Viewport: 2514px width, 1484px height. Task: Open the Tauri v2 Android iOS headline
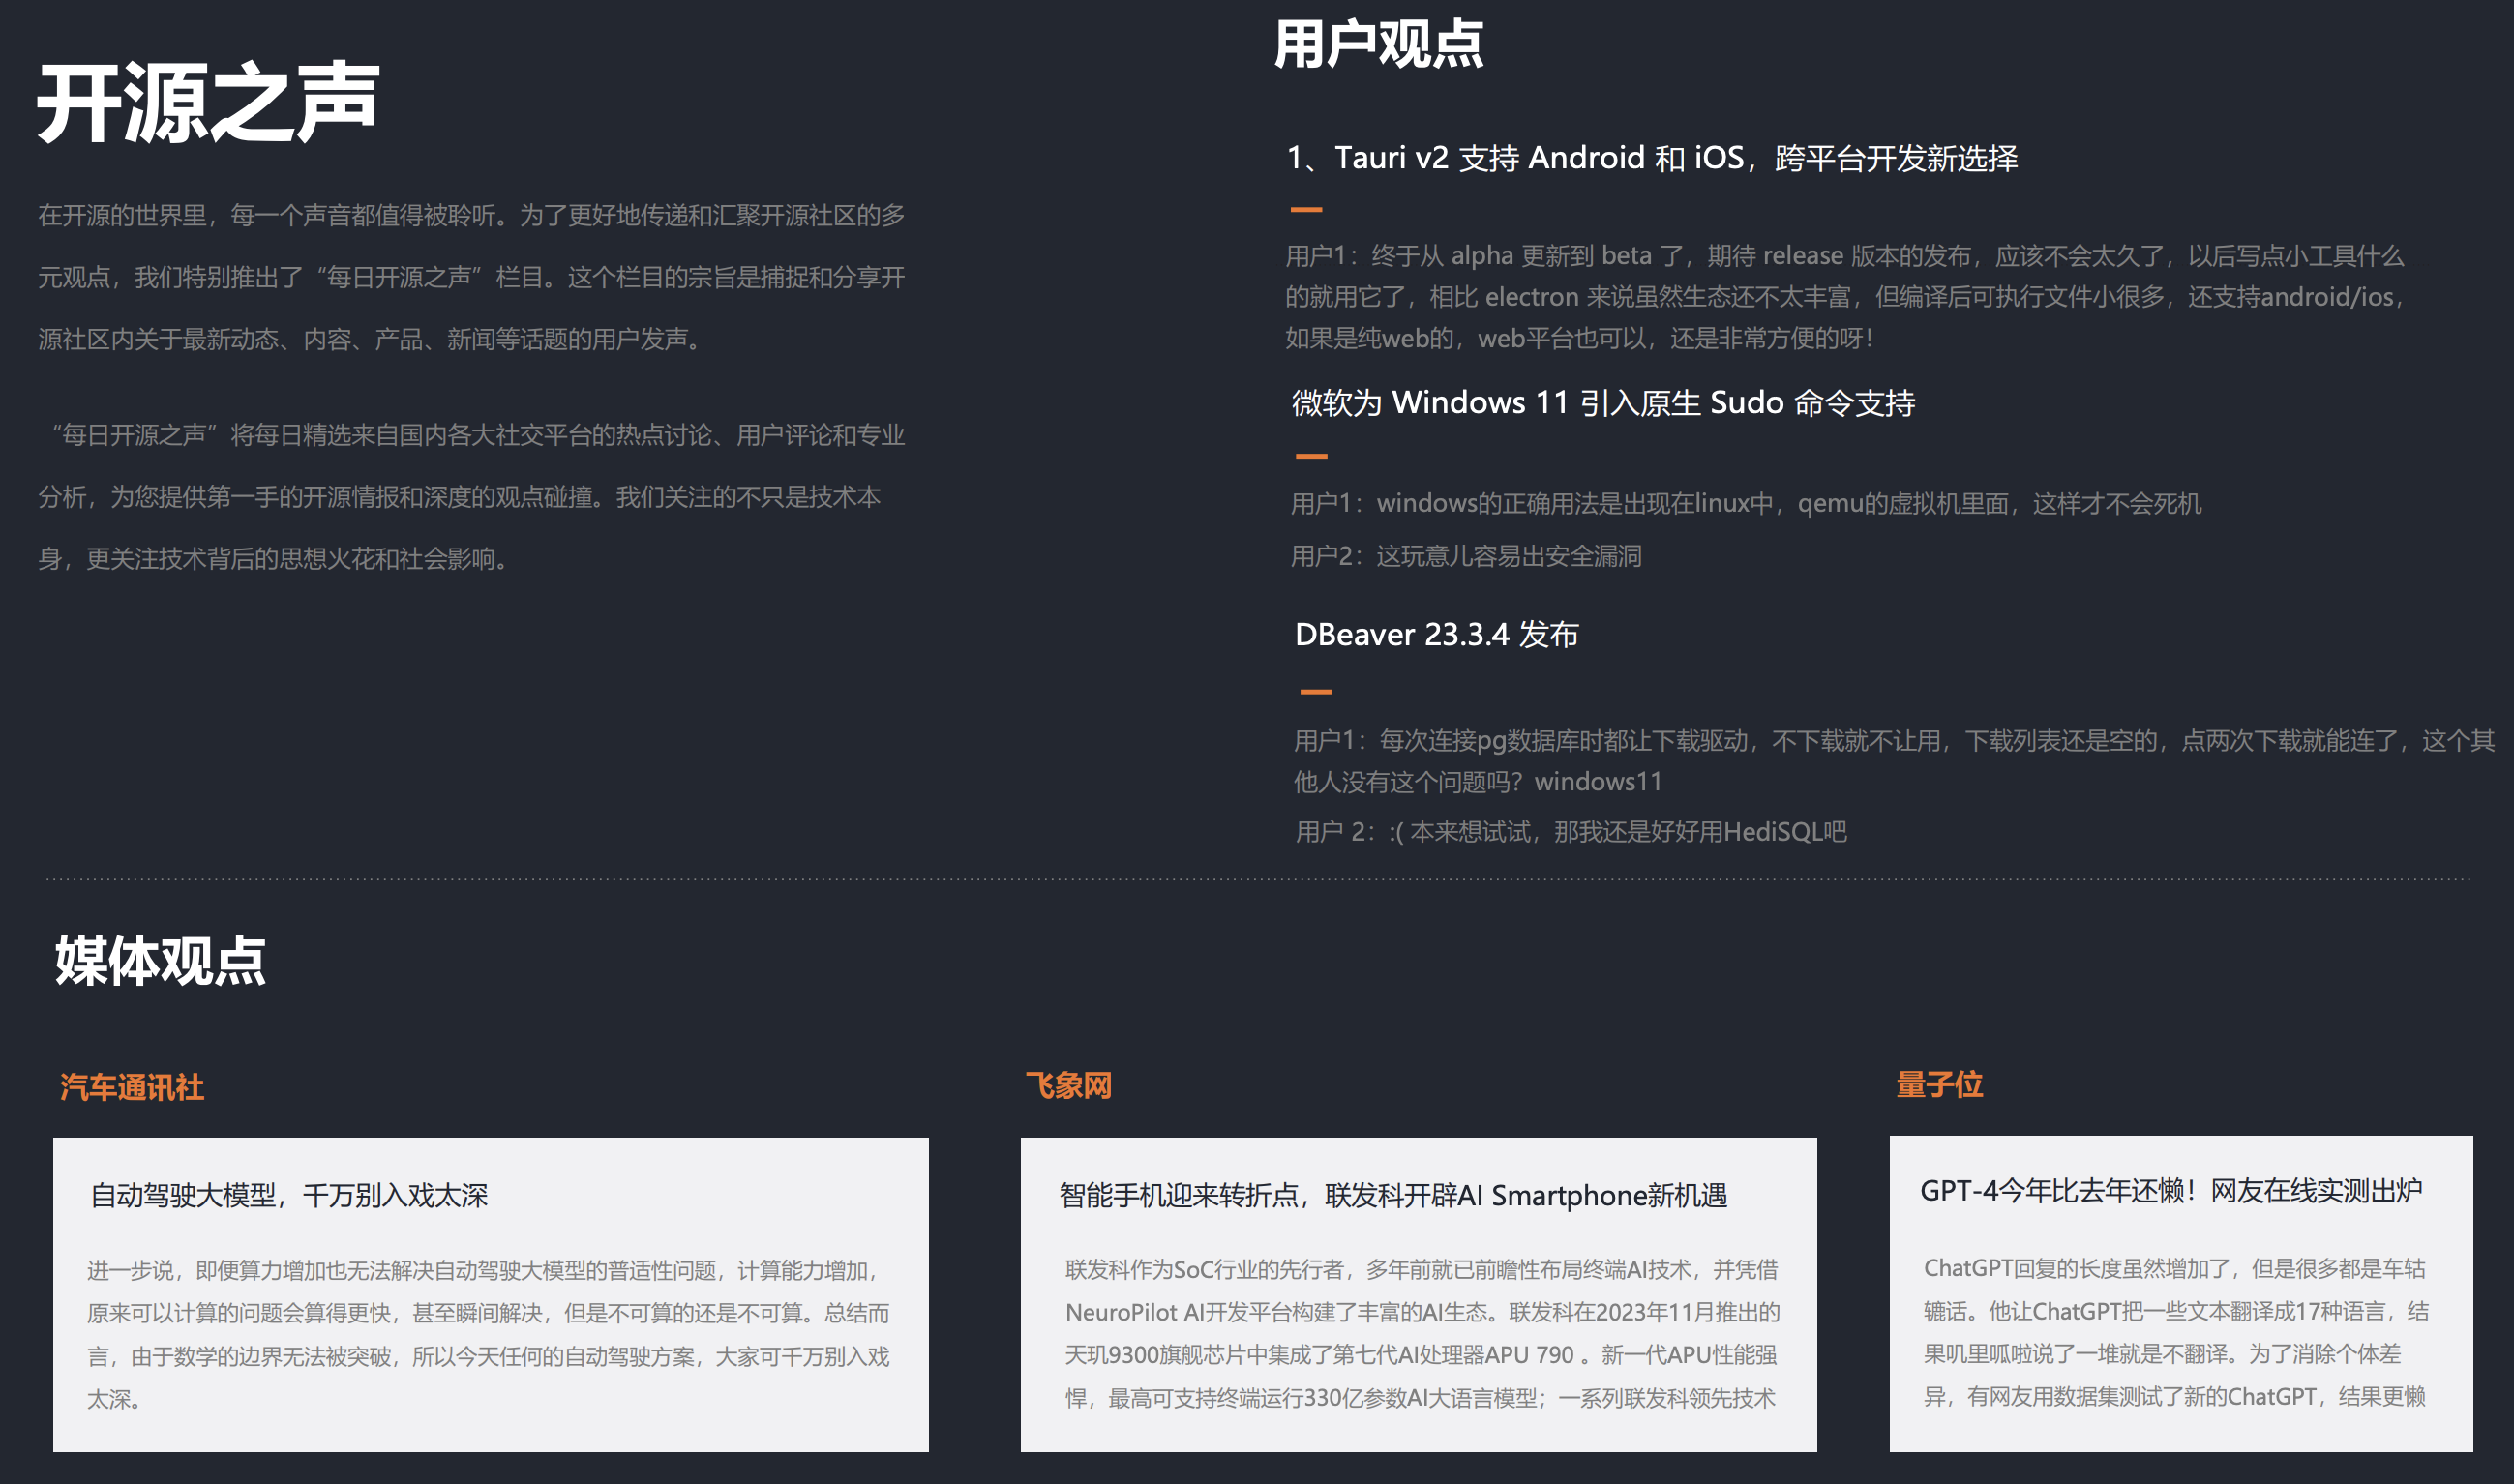click(x=1651, y=158)
